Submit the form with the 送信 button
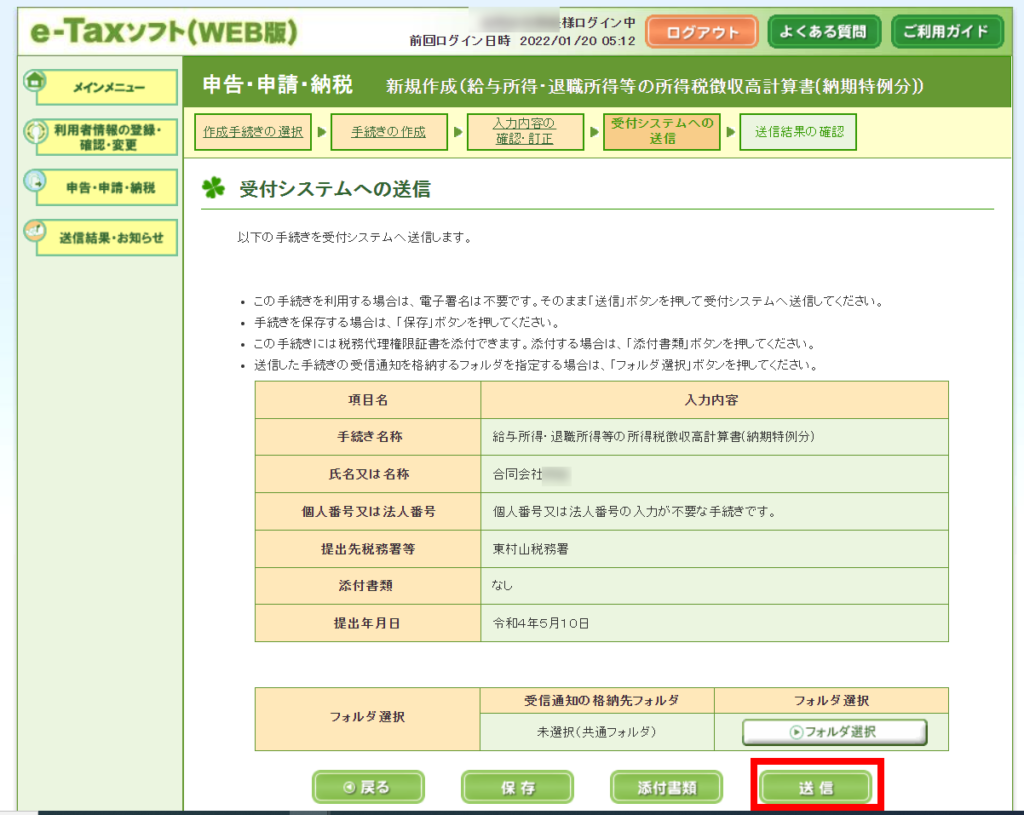This screenshot has height=815, width=1024. tap(815, 787)
